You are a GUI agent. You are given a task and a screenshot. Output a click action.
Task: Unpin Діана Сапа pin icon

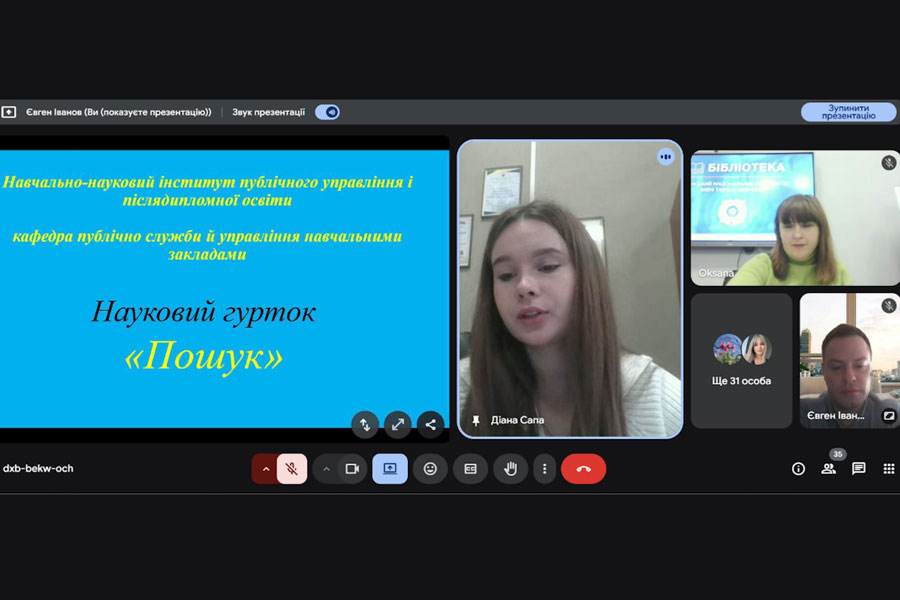pyautogui.click(x=475, y=420)
